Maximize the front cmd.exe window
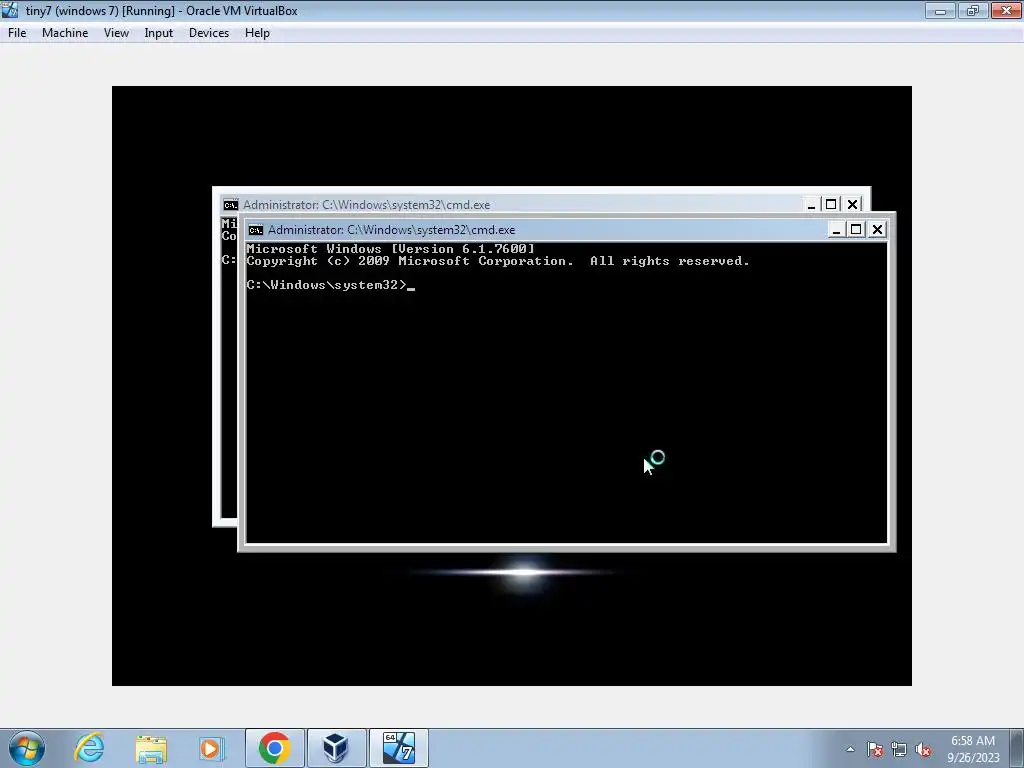1024x768 pixels. (856, 229)
